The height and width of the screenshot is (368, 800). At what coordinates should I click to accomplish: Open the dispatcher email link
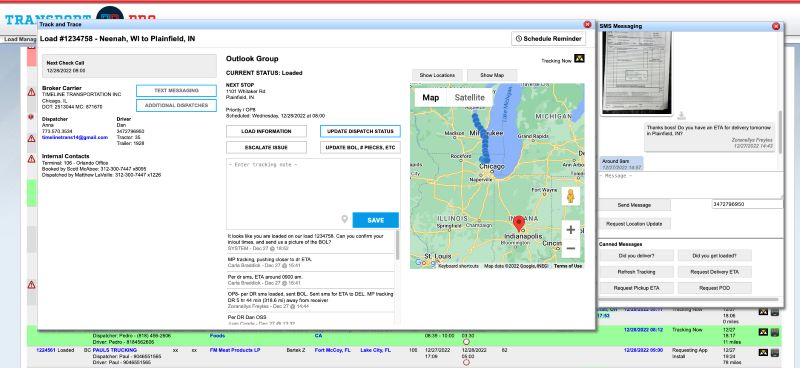pos(75,137)
